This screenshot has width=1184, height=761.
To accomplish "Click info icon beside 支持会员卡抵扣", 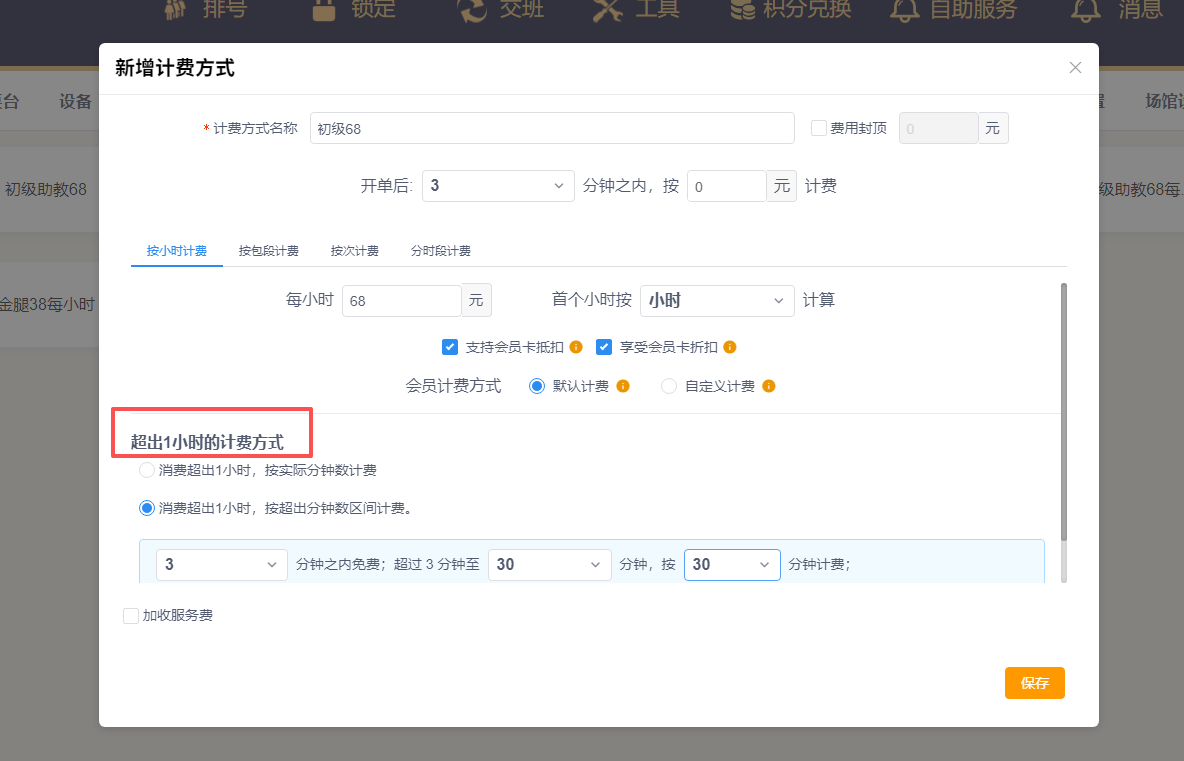I will coord(576,347).
